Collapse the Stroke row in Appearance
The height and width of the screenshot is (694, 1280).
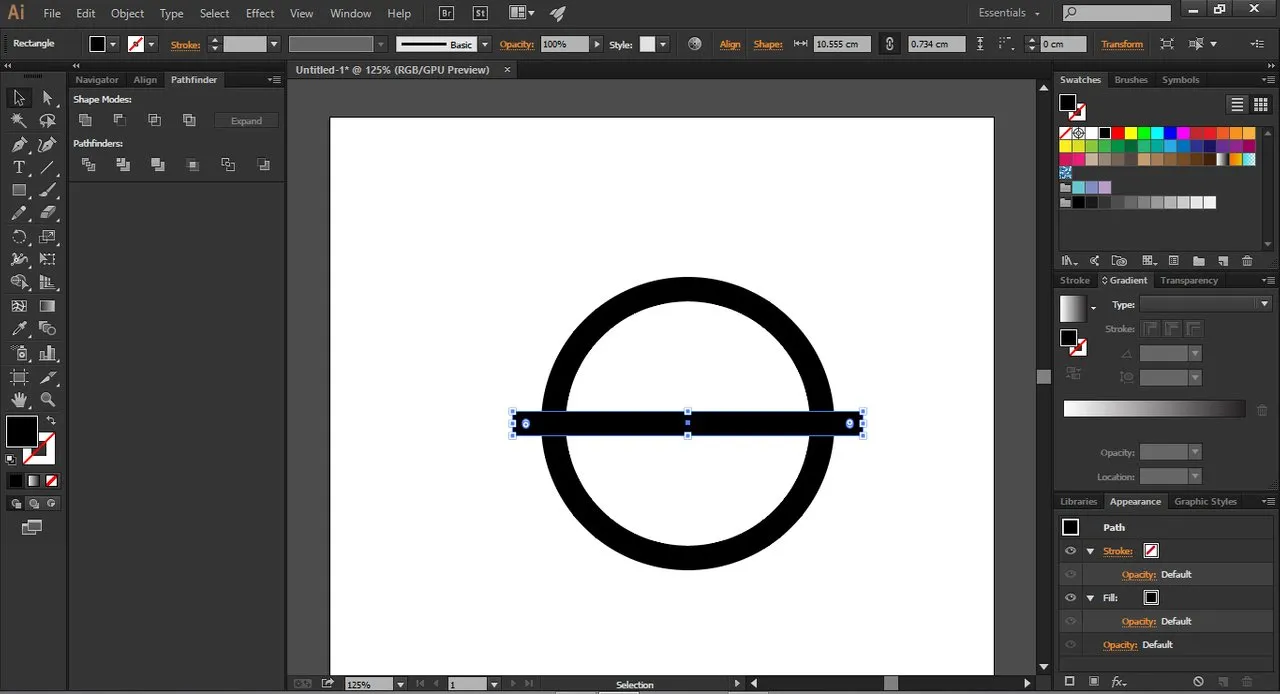(1090, 551)
